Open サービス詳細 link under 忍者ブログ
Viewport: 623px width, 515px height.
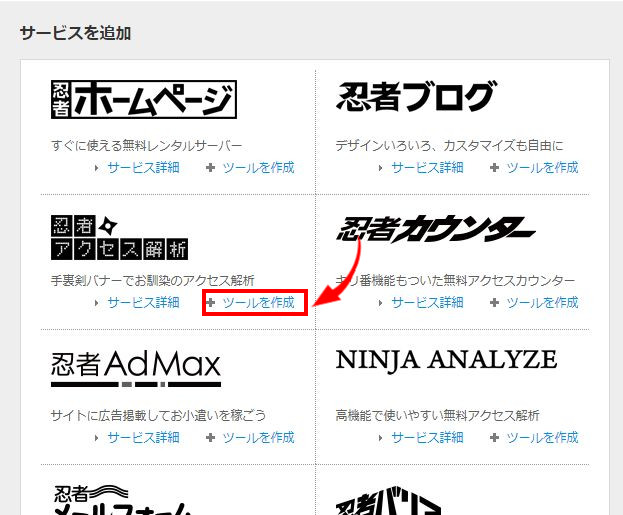[428, 168]
